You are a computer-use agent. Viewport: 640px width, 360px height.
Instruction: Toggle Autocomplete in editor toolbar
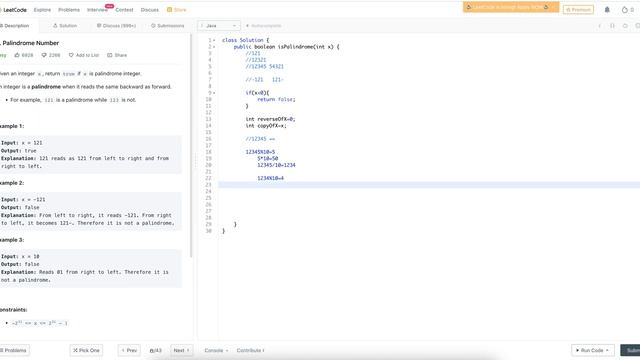[264, 26]
